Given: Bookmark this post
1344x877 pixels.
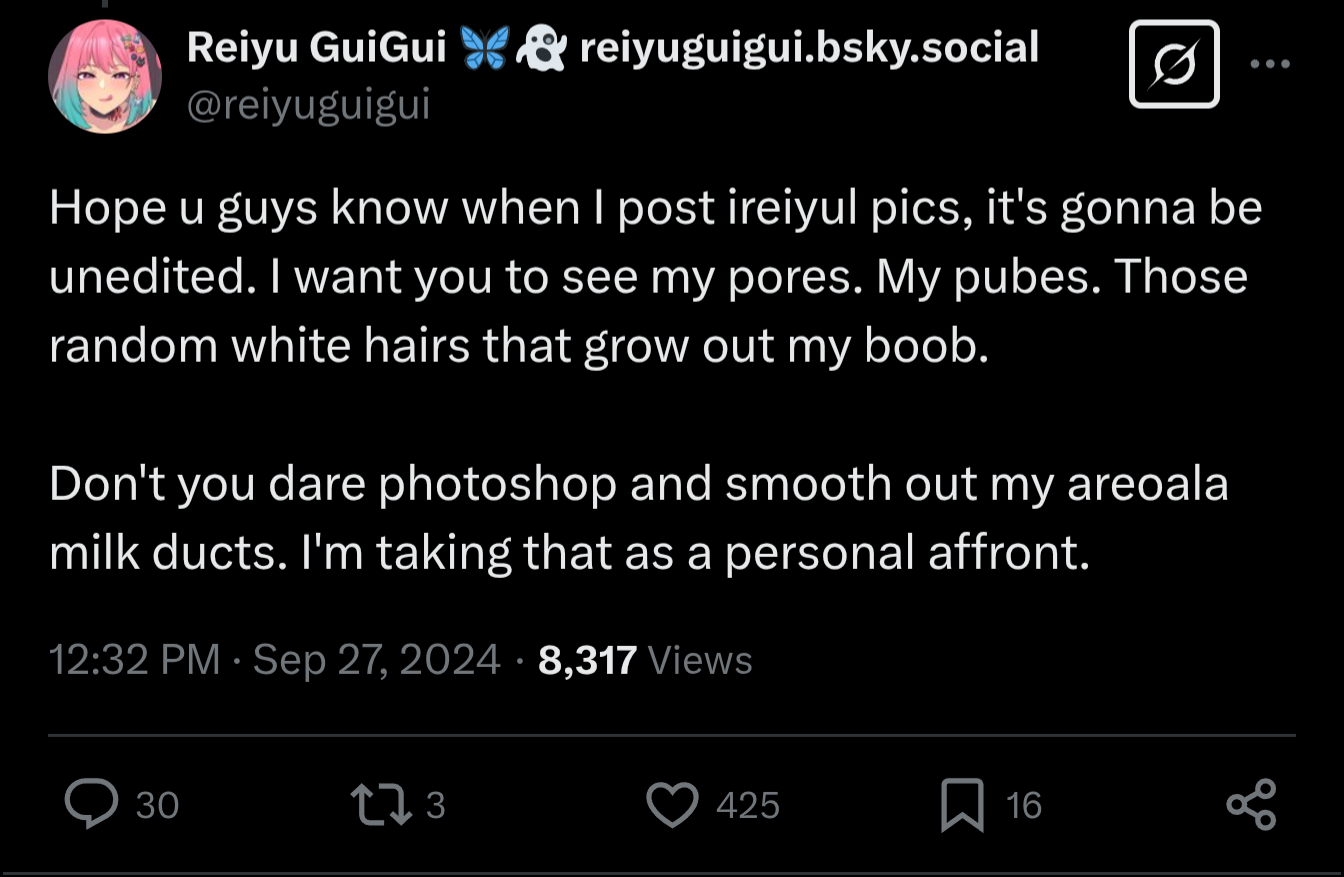Looking at the screenshot, I should click(x=961, y=805).
